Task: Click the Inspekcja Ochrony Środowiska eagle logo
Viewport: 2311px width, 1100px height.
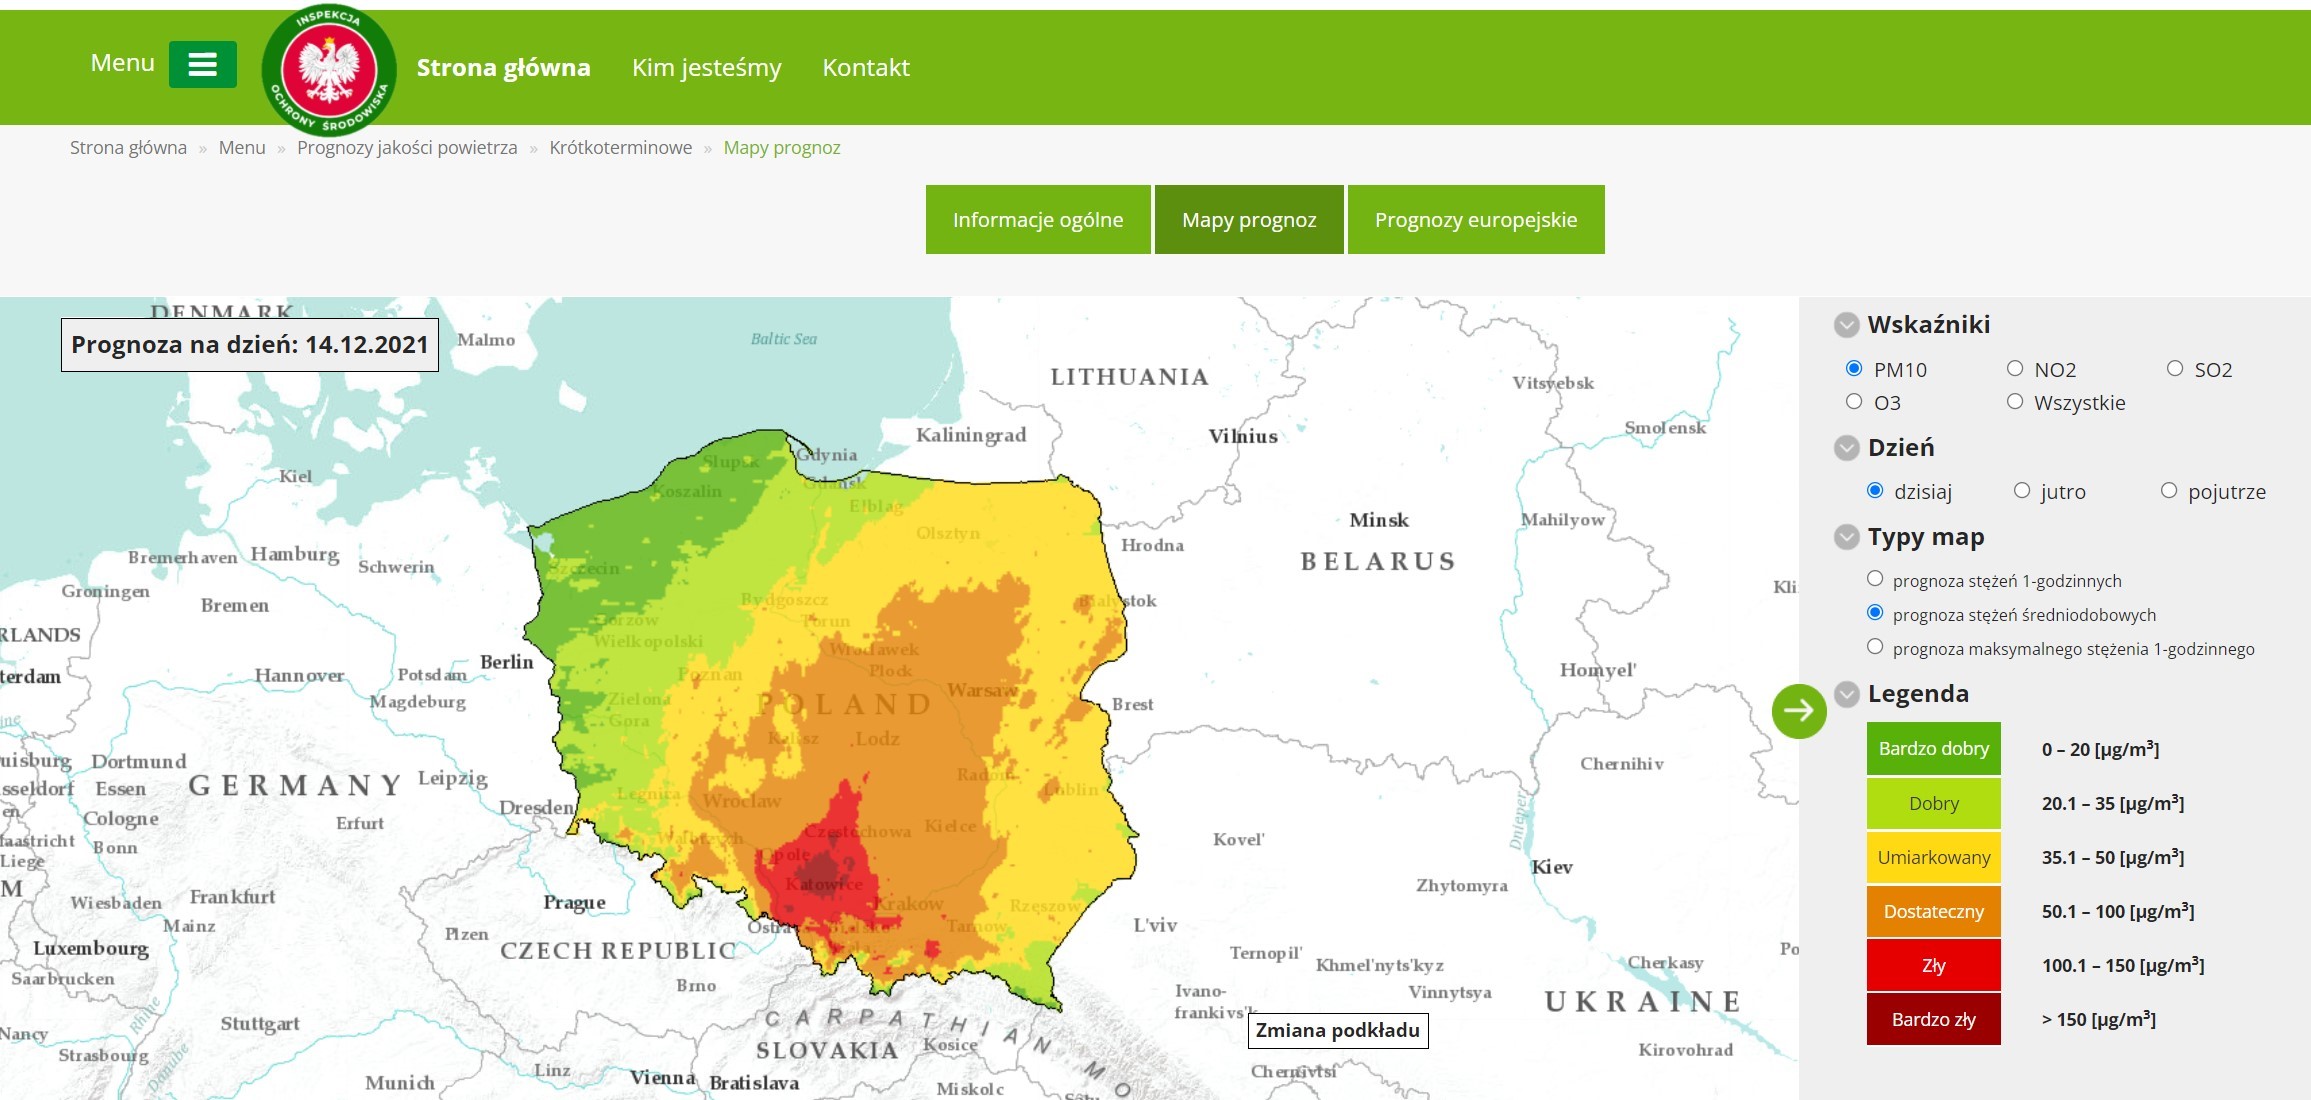Action: click(329, 70)
